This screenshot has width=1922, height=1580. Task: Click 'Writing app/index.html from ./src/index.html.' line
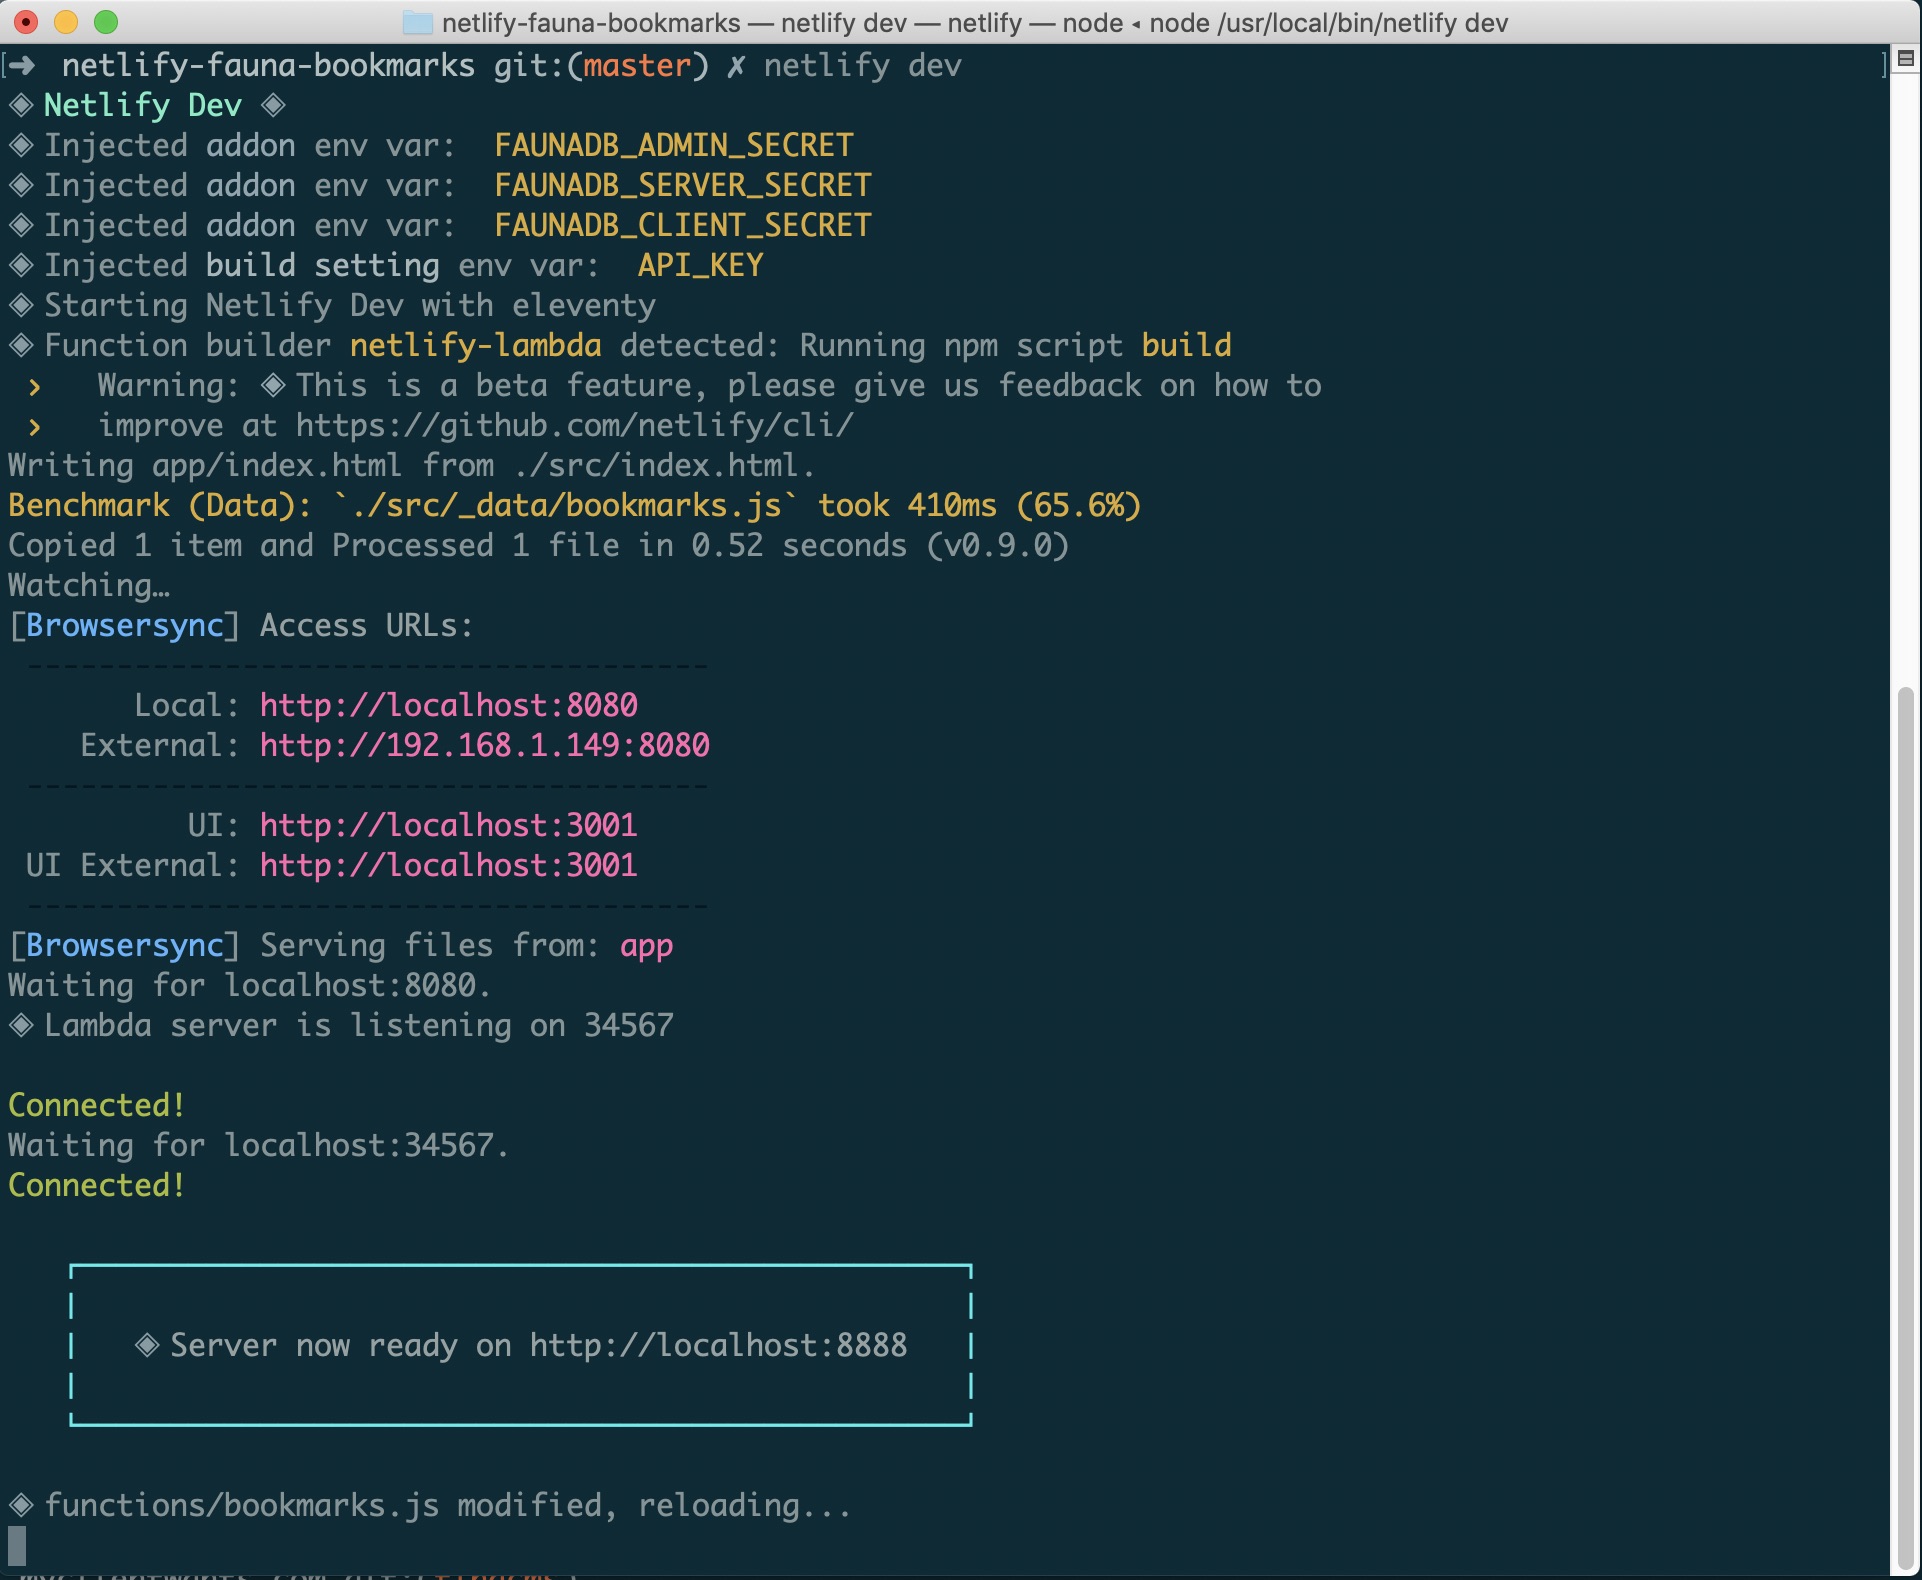coord(412,465)
